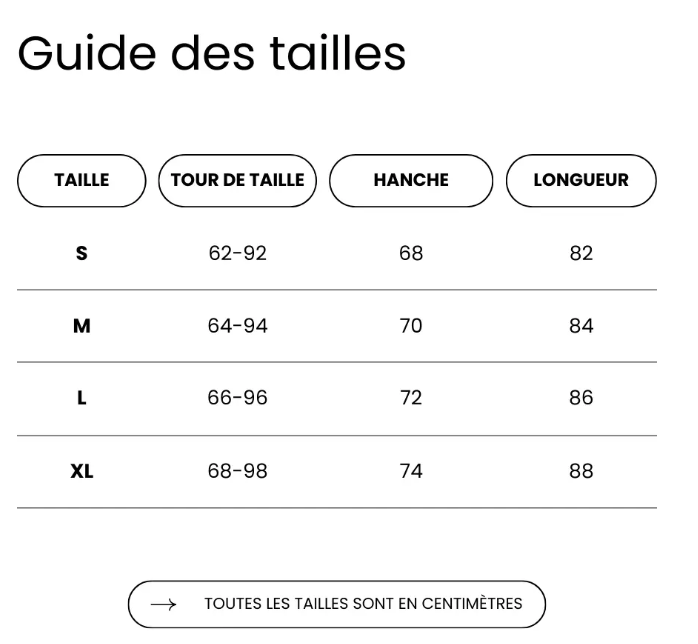Click length value 84 for size M

(x=581, y=326)
